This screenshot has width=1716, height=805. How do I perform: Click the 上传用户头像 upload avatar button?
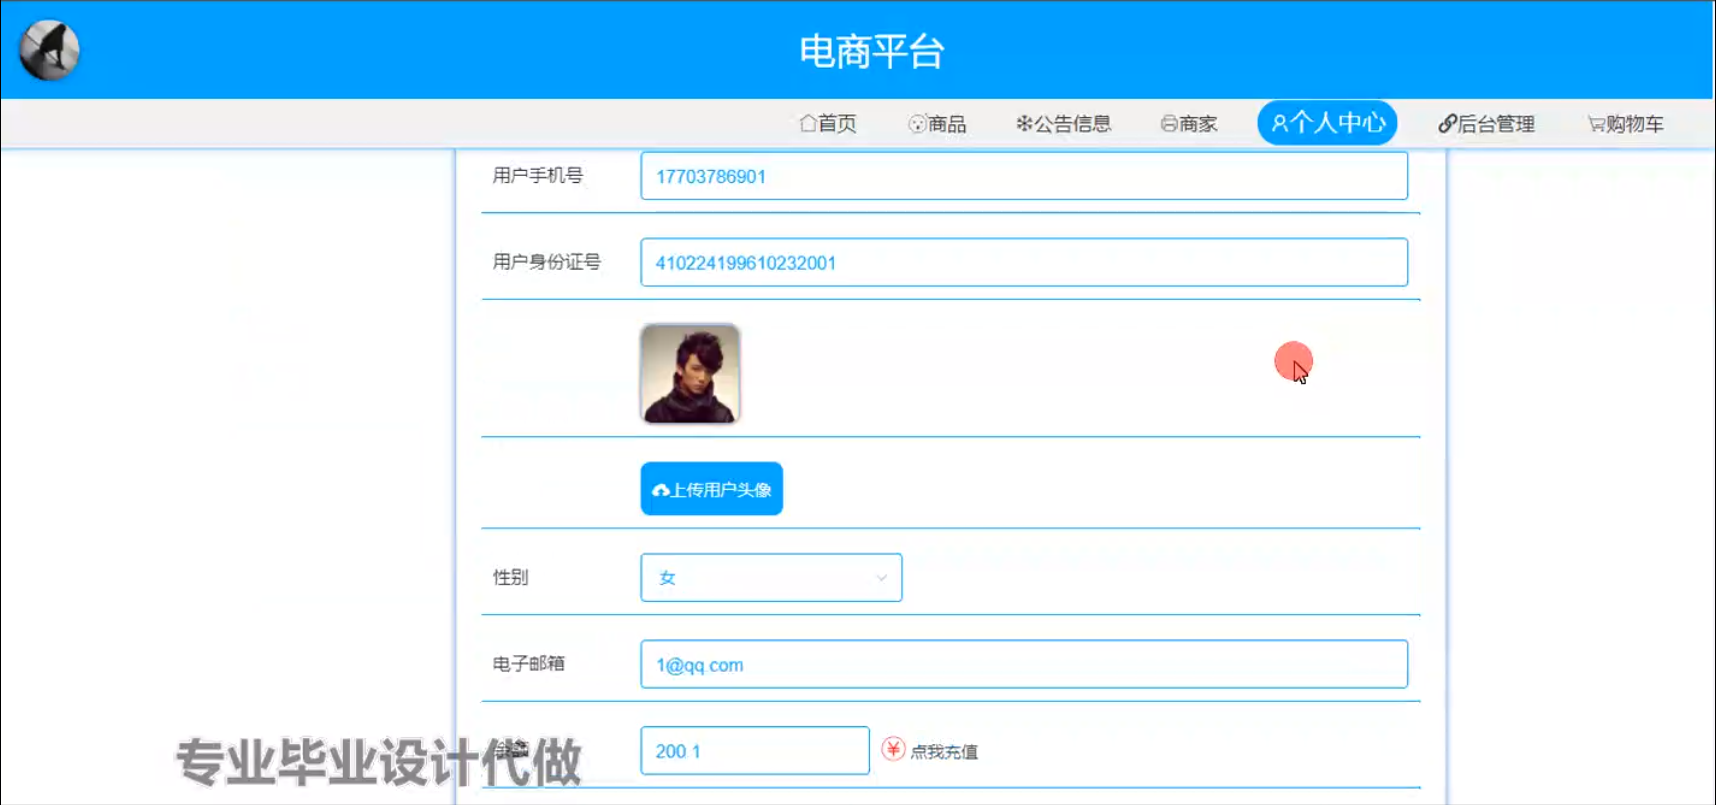pos(712,489)
